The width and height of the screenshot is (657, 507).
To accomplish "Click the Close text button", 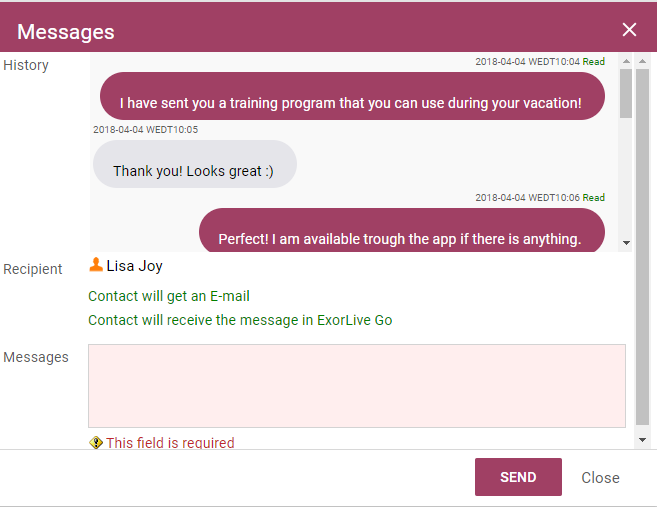I will pos(600,478).
